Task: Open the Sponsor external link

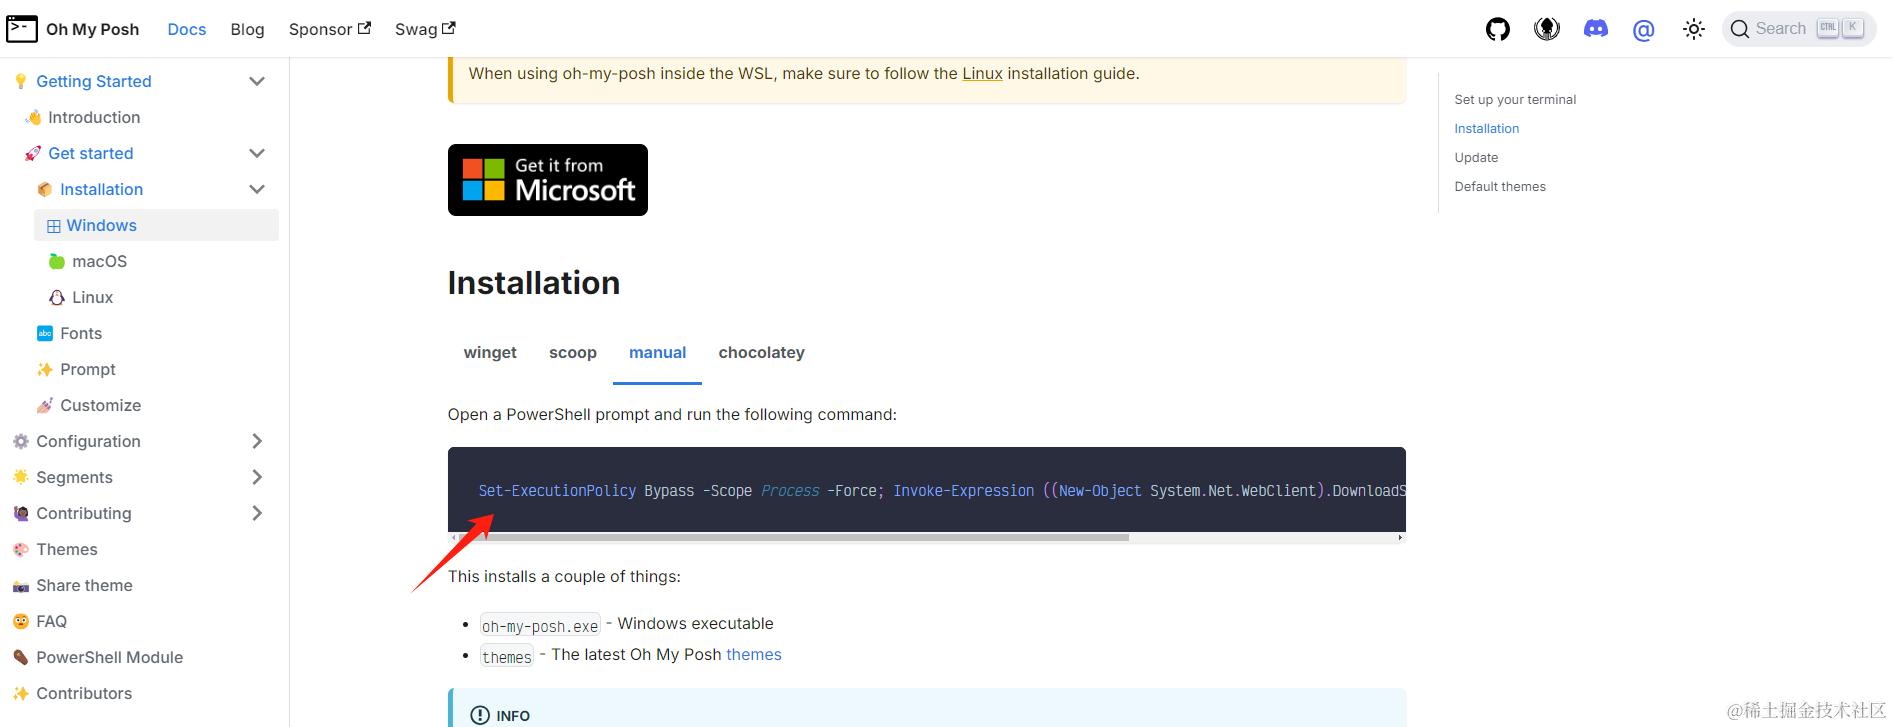Action: click(x=329, y=29)
